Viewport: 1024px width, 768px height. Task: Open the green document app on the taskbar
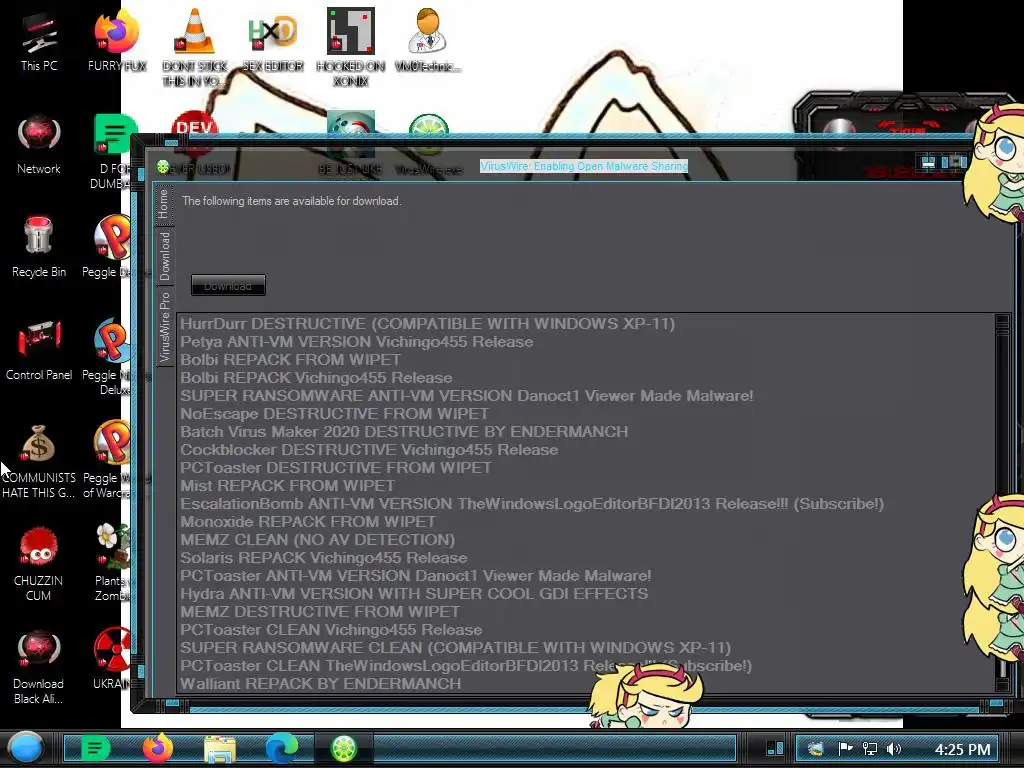point(95,748)
